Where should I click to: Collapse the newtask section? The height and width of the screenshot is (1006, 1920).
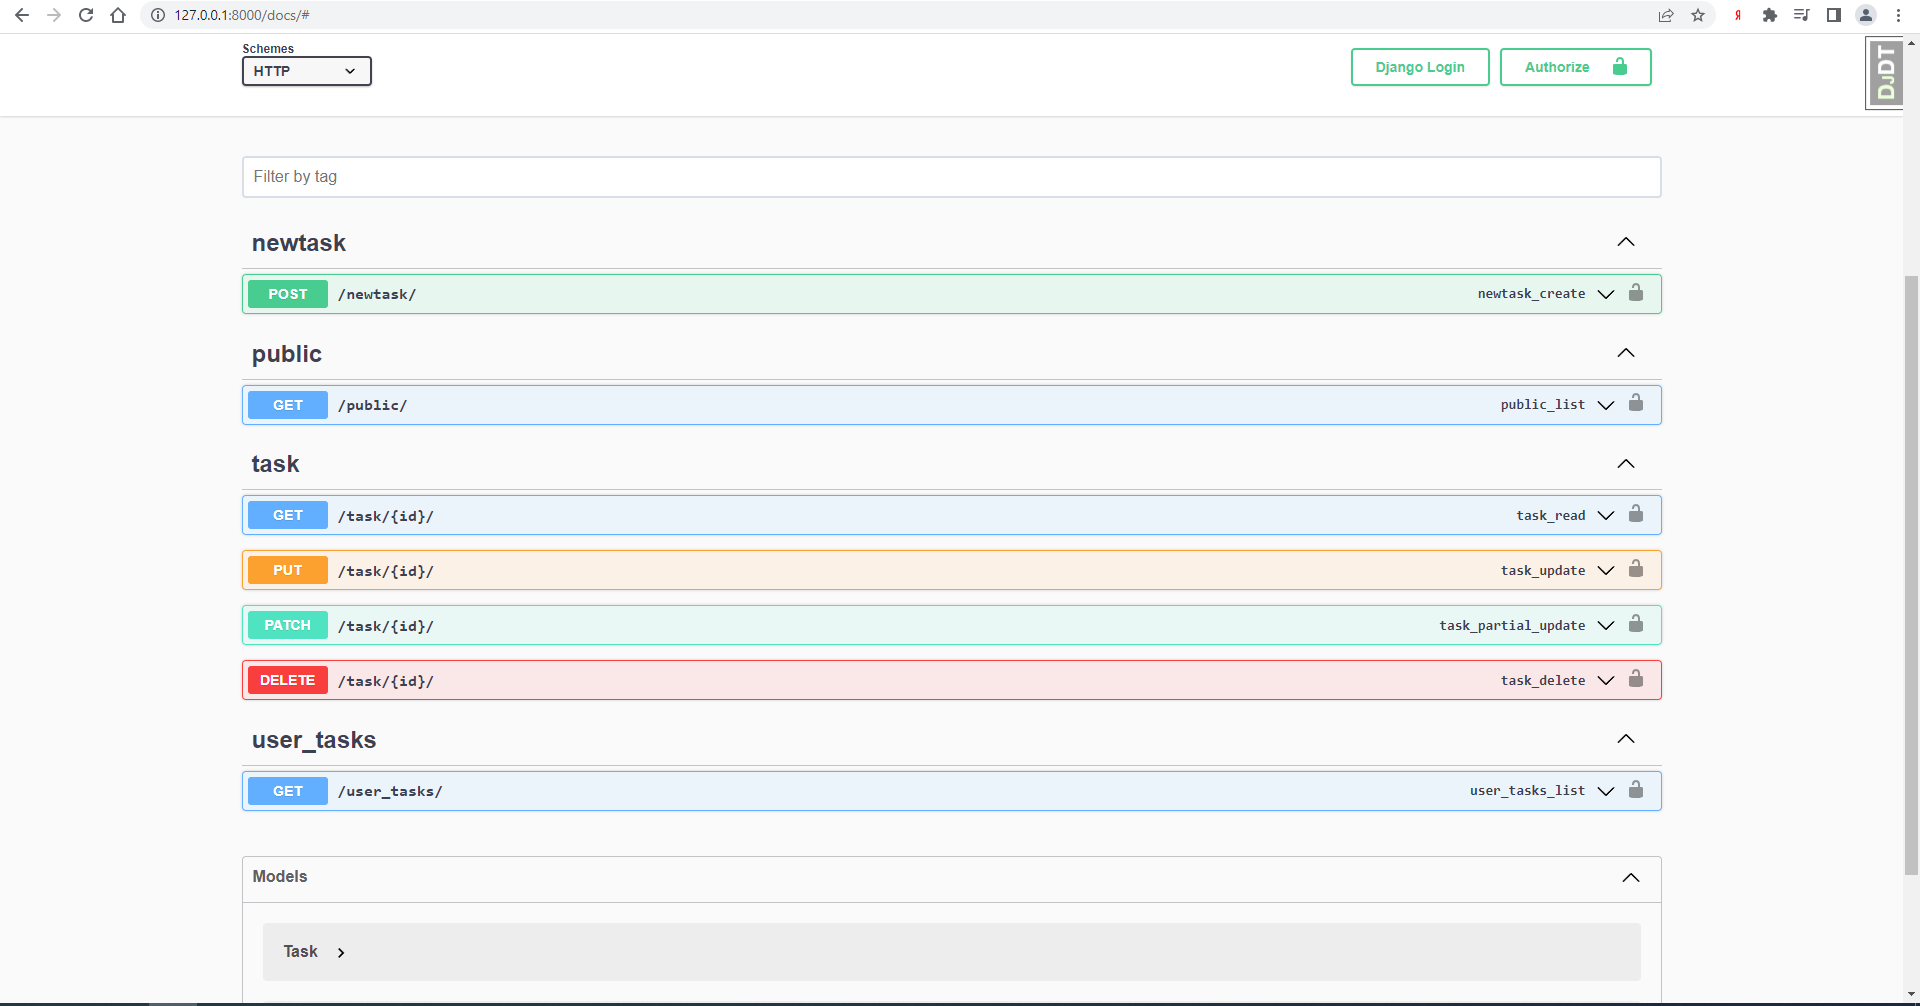click(1626, 242)
